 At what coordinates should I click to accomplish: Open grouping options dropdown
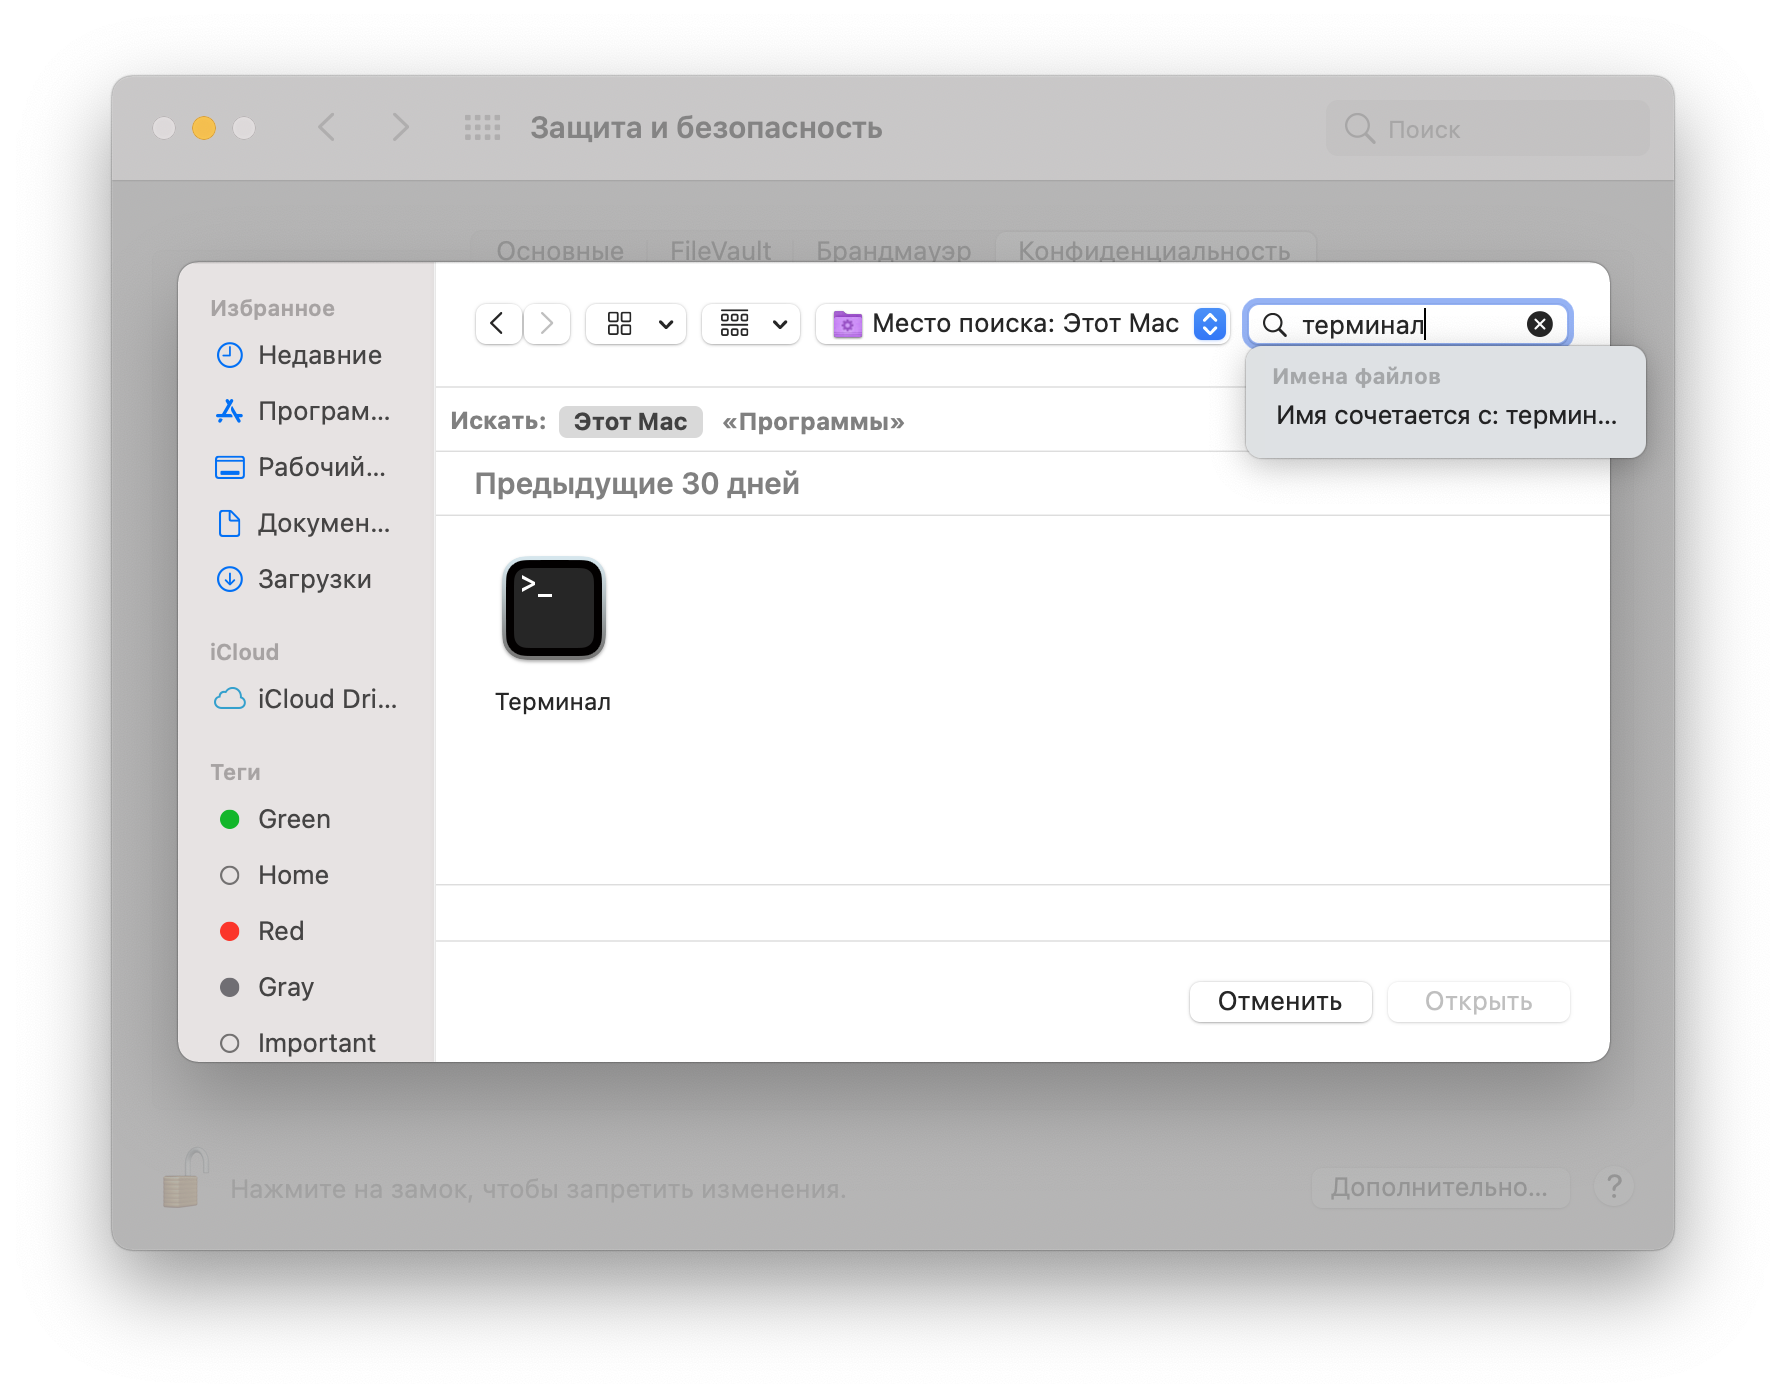[x=751, y=324]
